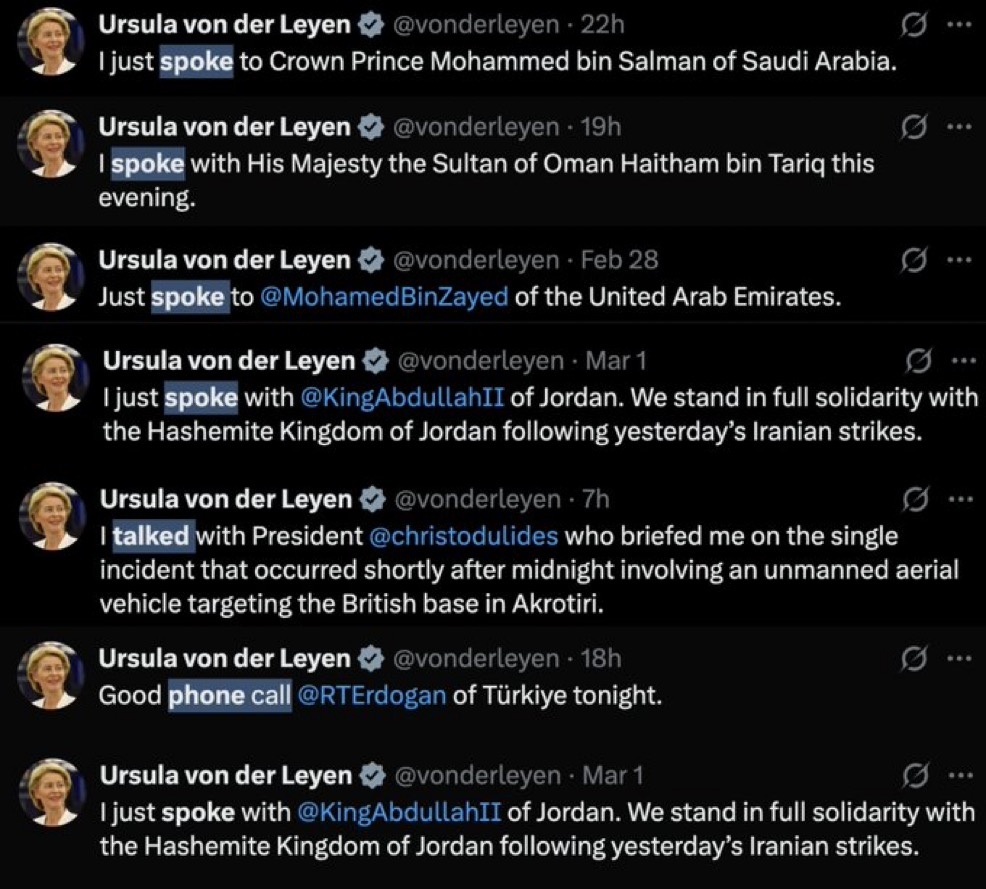986x889 pixels.
Task: Expand the three-dot menu on the Oman tweet
Action: [x=959, y=126]
